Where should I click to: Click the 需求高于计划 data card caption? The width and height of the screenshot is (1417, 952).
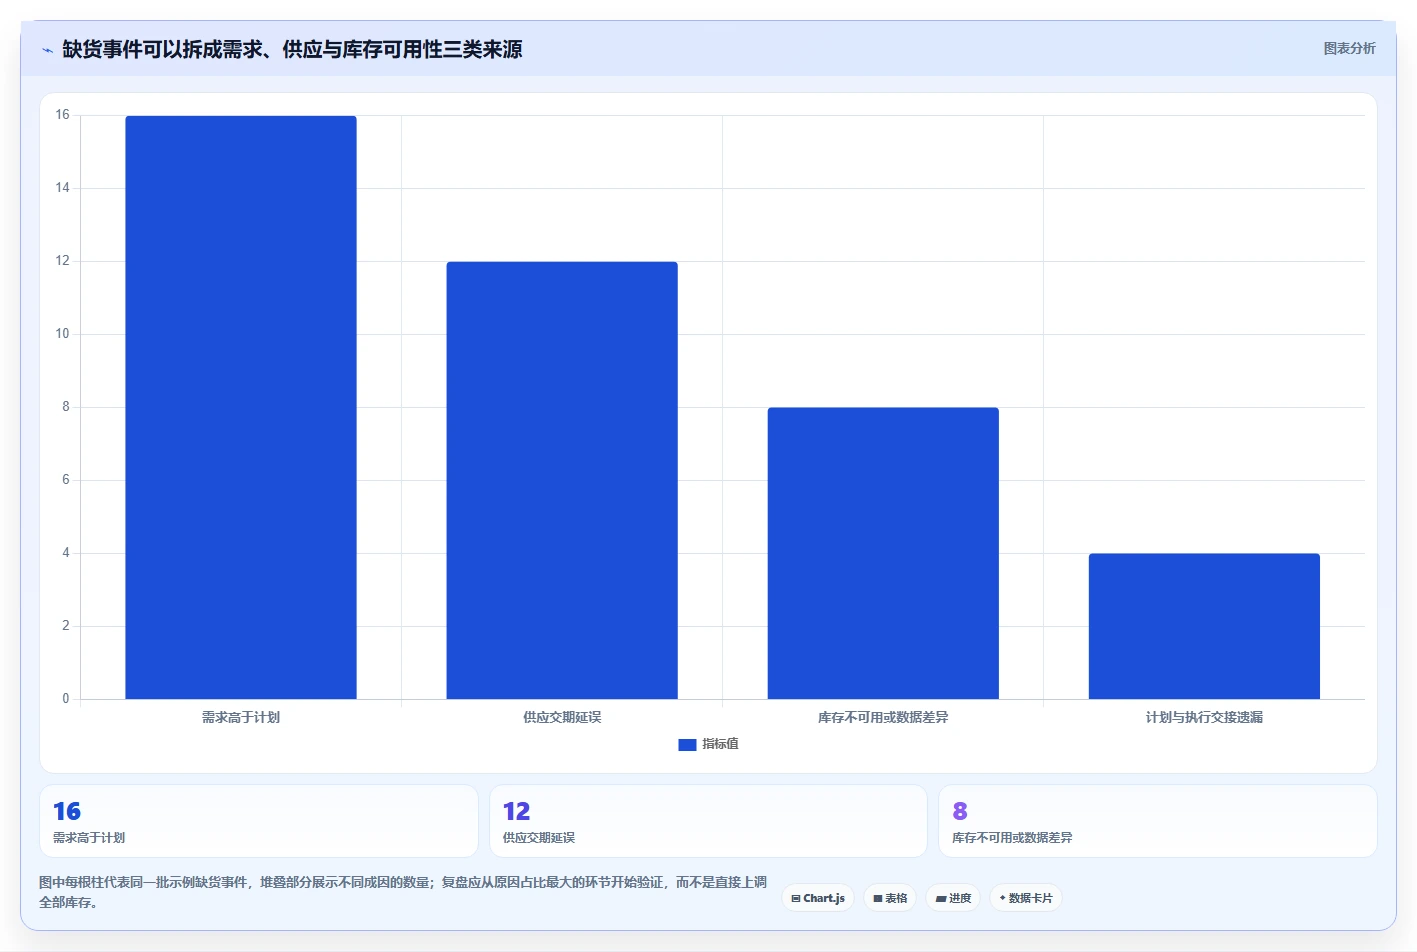[x=89, y=838]
